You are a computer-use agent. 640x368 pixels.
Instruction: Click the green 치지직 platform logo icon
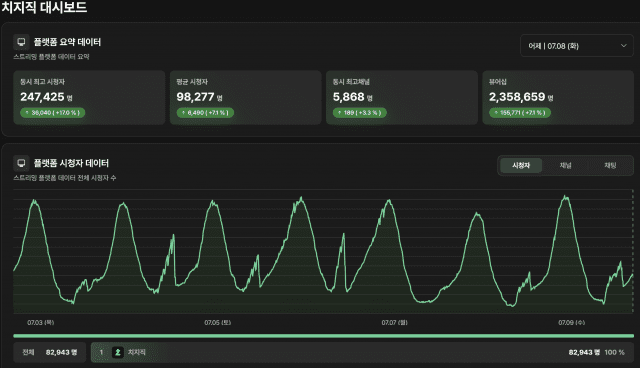(118, 352)
